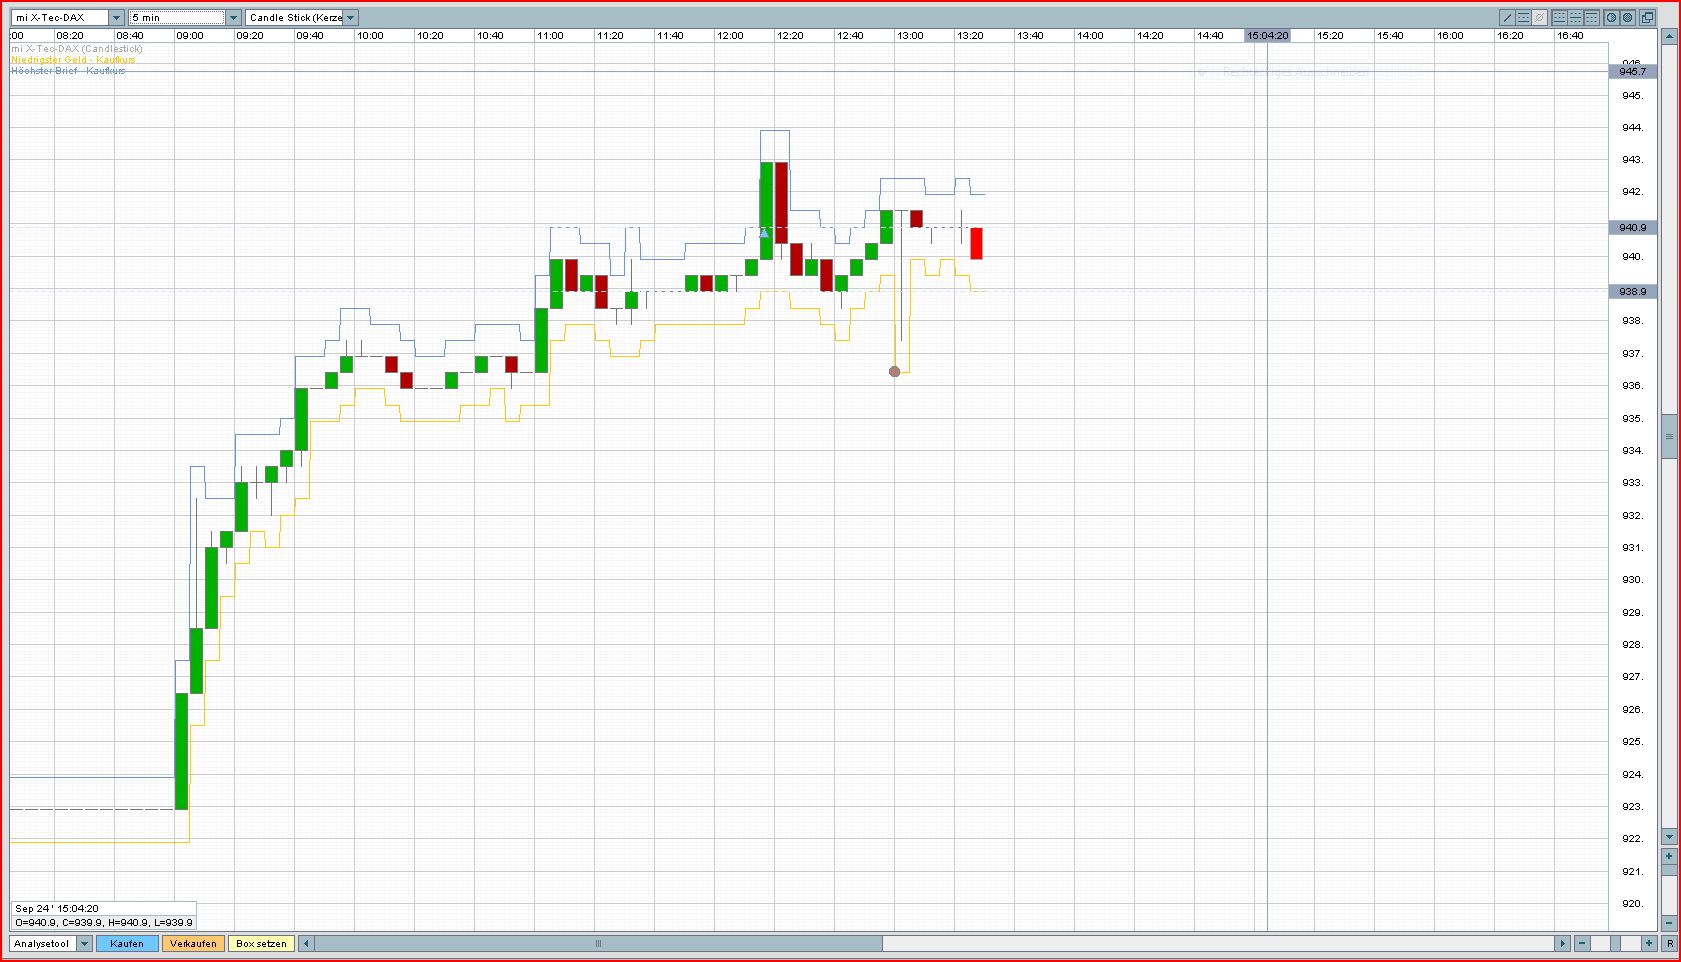Click the horizontal zoom slider handle
Image resolution: width=1681 pixels, height=962 pixels.
coord(1615,943)
